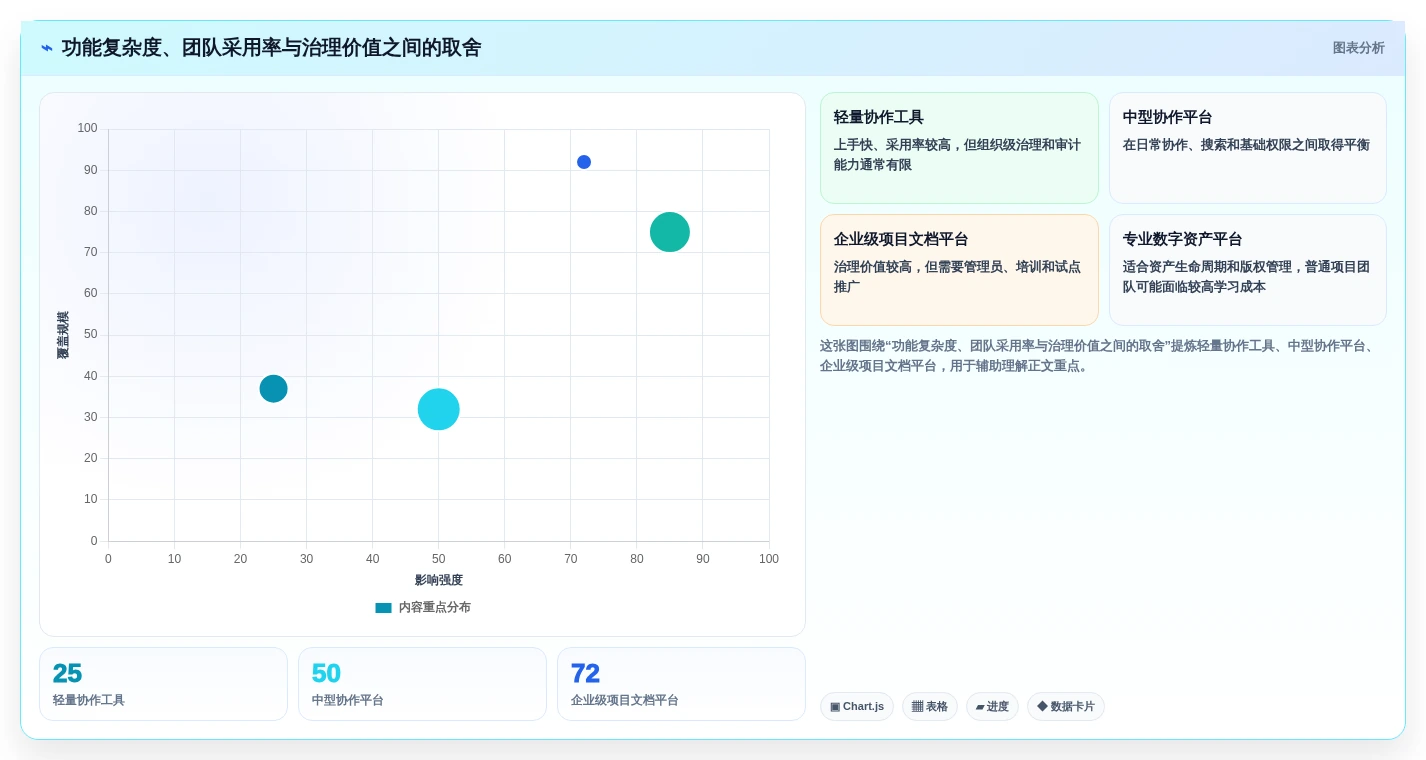The height and width of the screenshot is (760, 1426).
Task: Open the 中型协作平台 description card
Action: pos(1248,148)
